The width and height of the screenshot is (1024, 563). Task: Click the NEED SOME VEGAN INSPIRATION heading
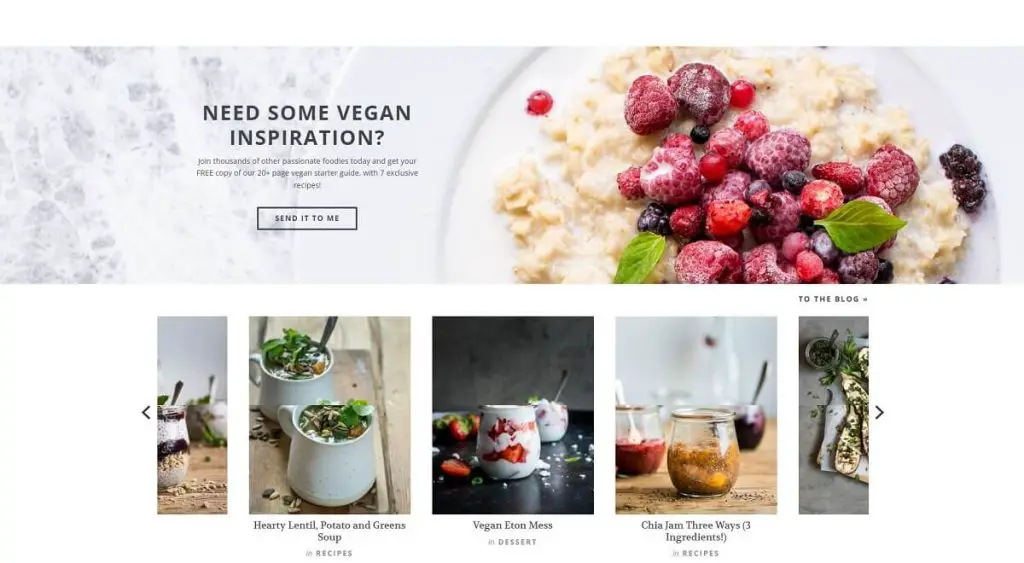(307, 125)
